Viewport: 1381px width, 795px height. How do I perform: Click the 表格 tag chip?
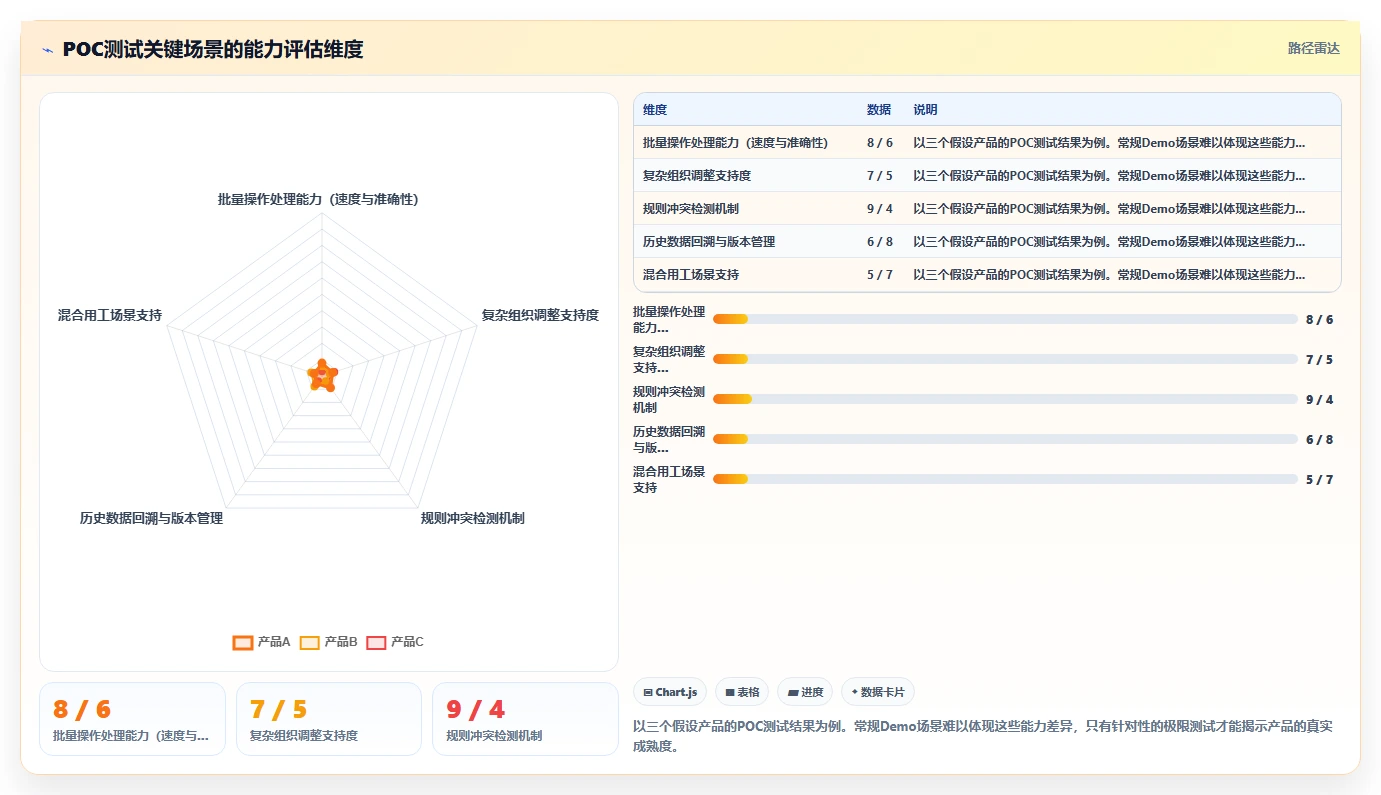[x=742, y=692]
